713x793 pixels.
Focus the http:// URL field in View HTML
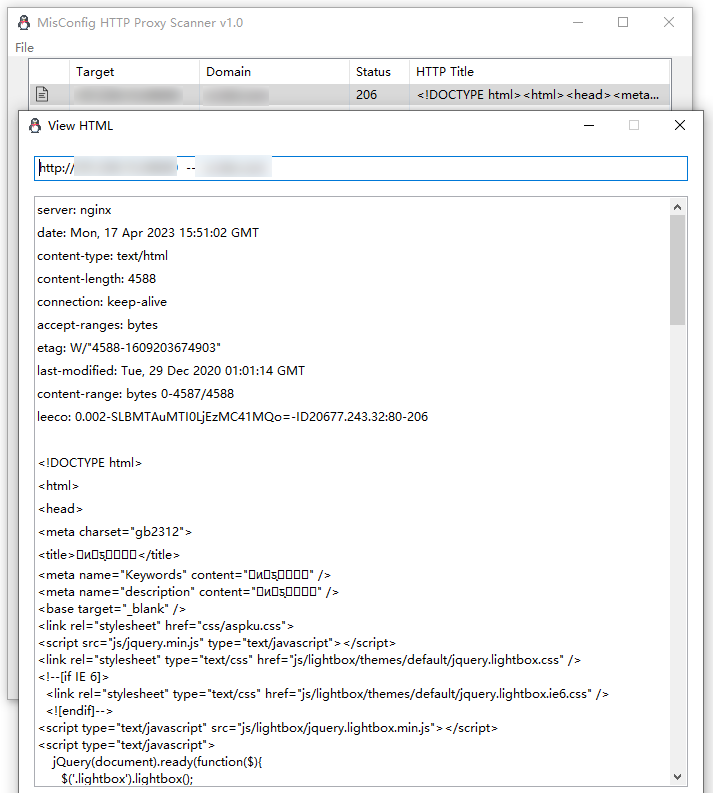[x=361, y=168]
